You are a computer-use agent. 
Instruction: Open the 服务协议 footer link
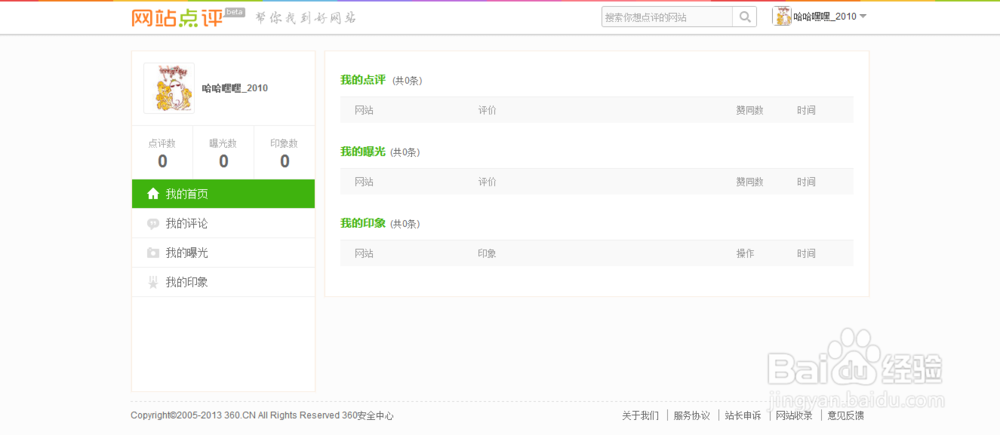pyautogui.click(x=692, y=416)
